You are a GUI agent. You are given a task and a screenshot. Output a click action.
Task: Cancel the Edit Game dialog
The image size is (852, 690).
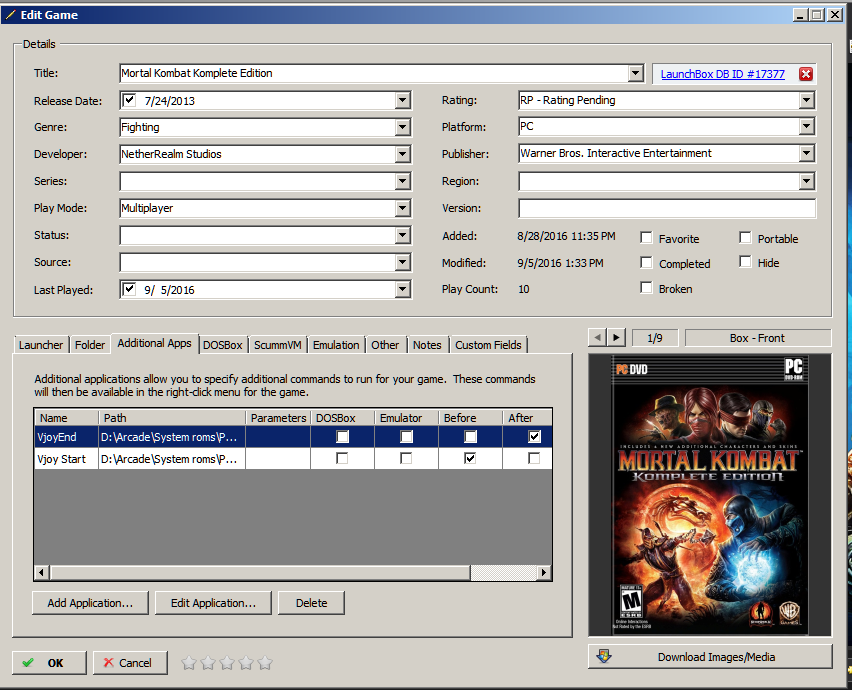coord(130,663)
